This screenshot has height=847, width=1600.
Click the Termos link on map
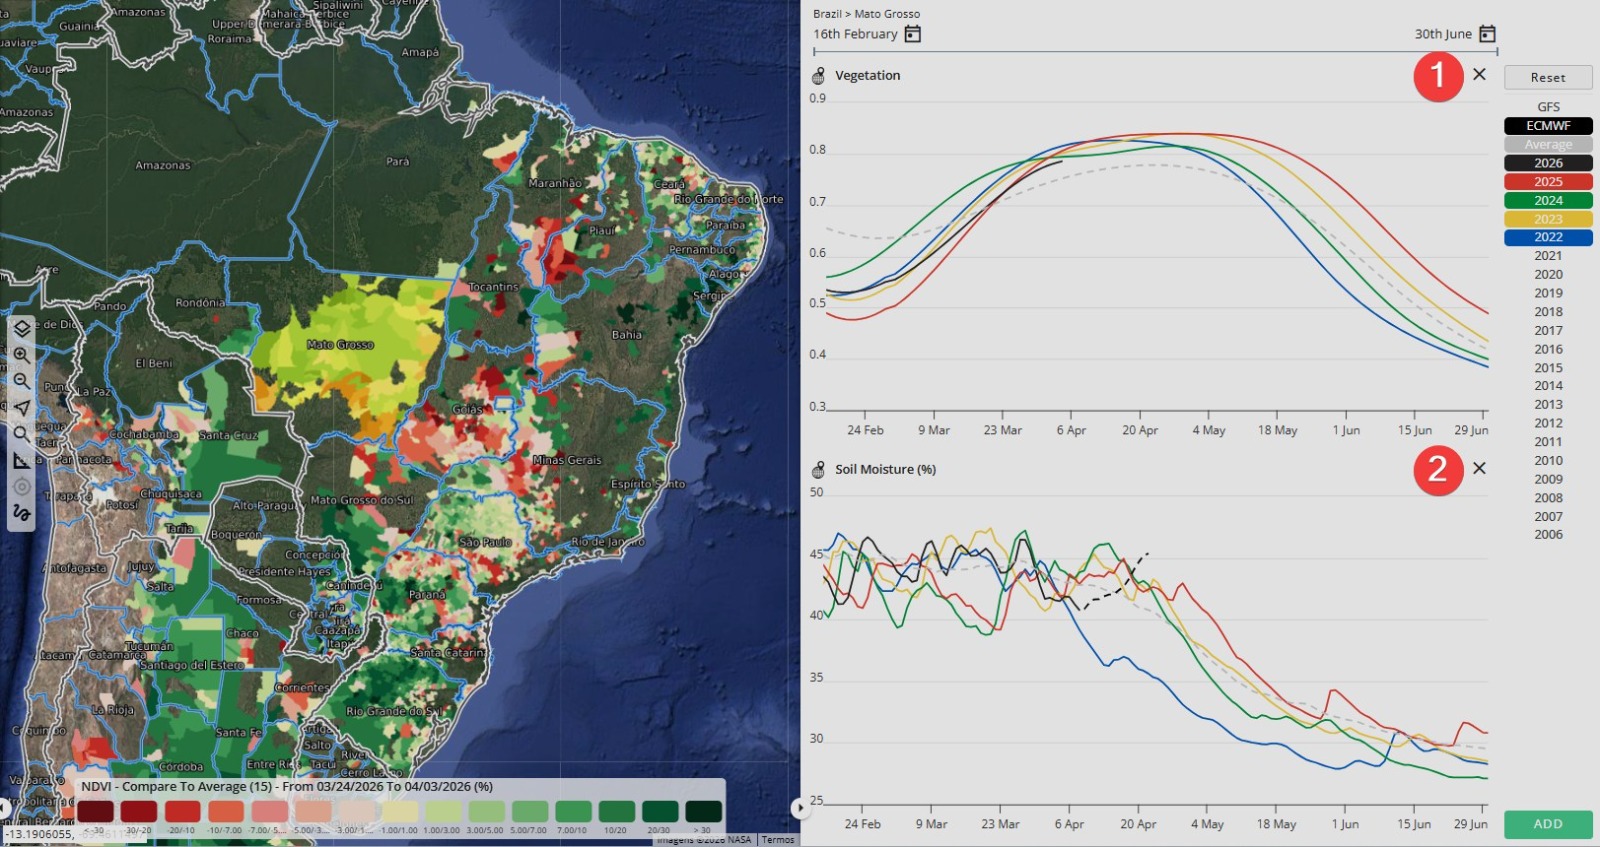pyautogui.click(x=777, y=840)
